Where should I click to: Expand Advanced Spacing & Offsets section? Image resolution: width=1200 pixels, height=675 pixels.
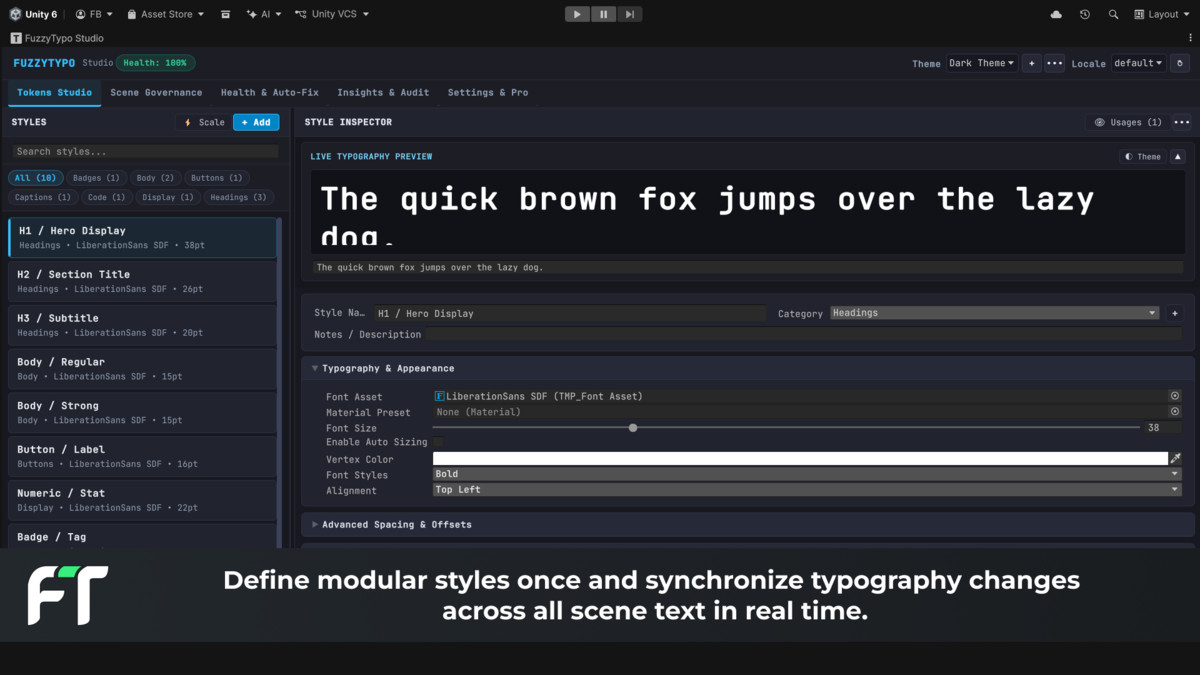coord(748,524)
